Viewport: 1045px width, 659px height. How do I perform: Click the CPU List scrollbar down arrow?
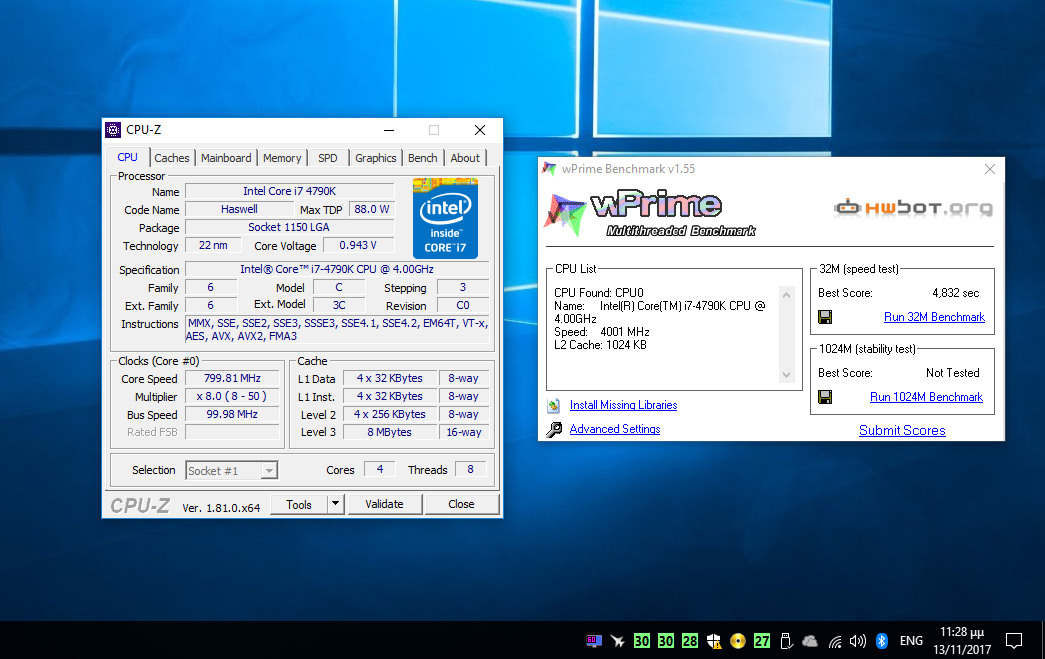[786, 375]
